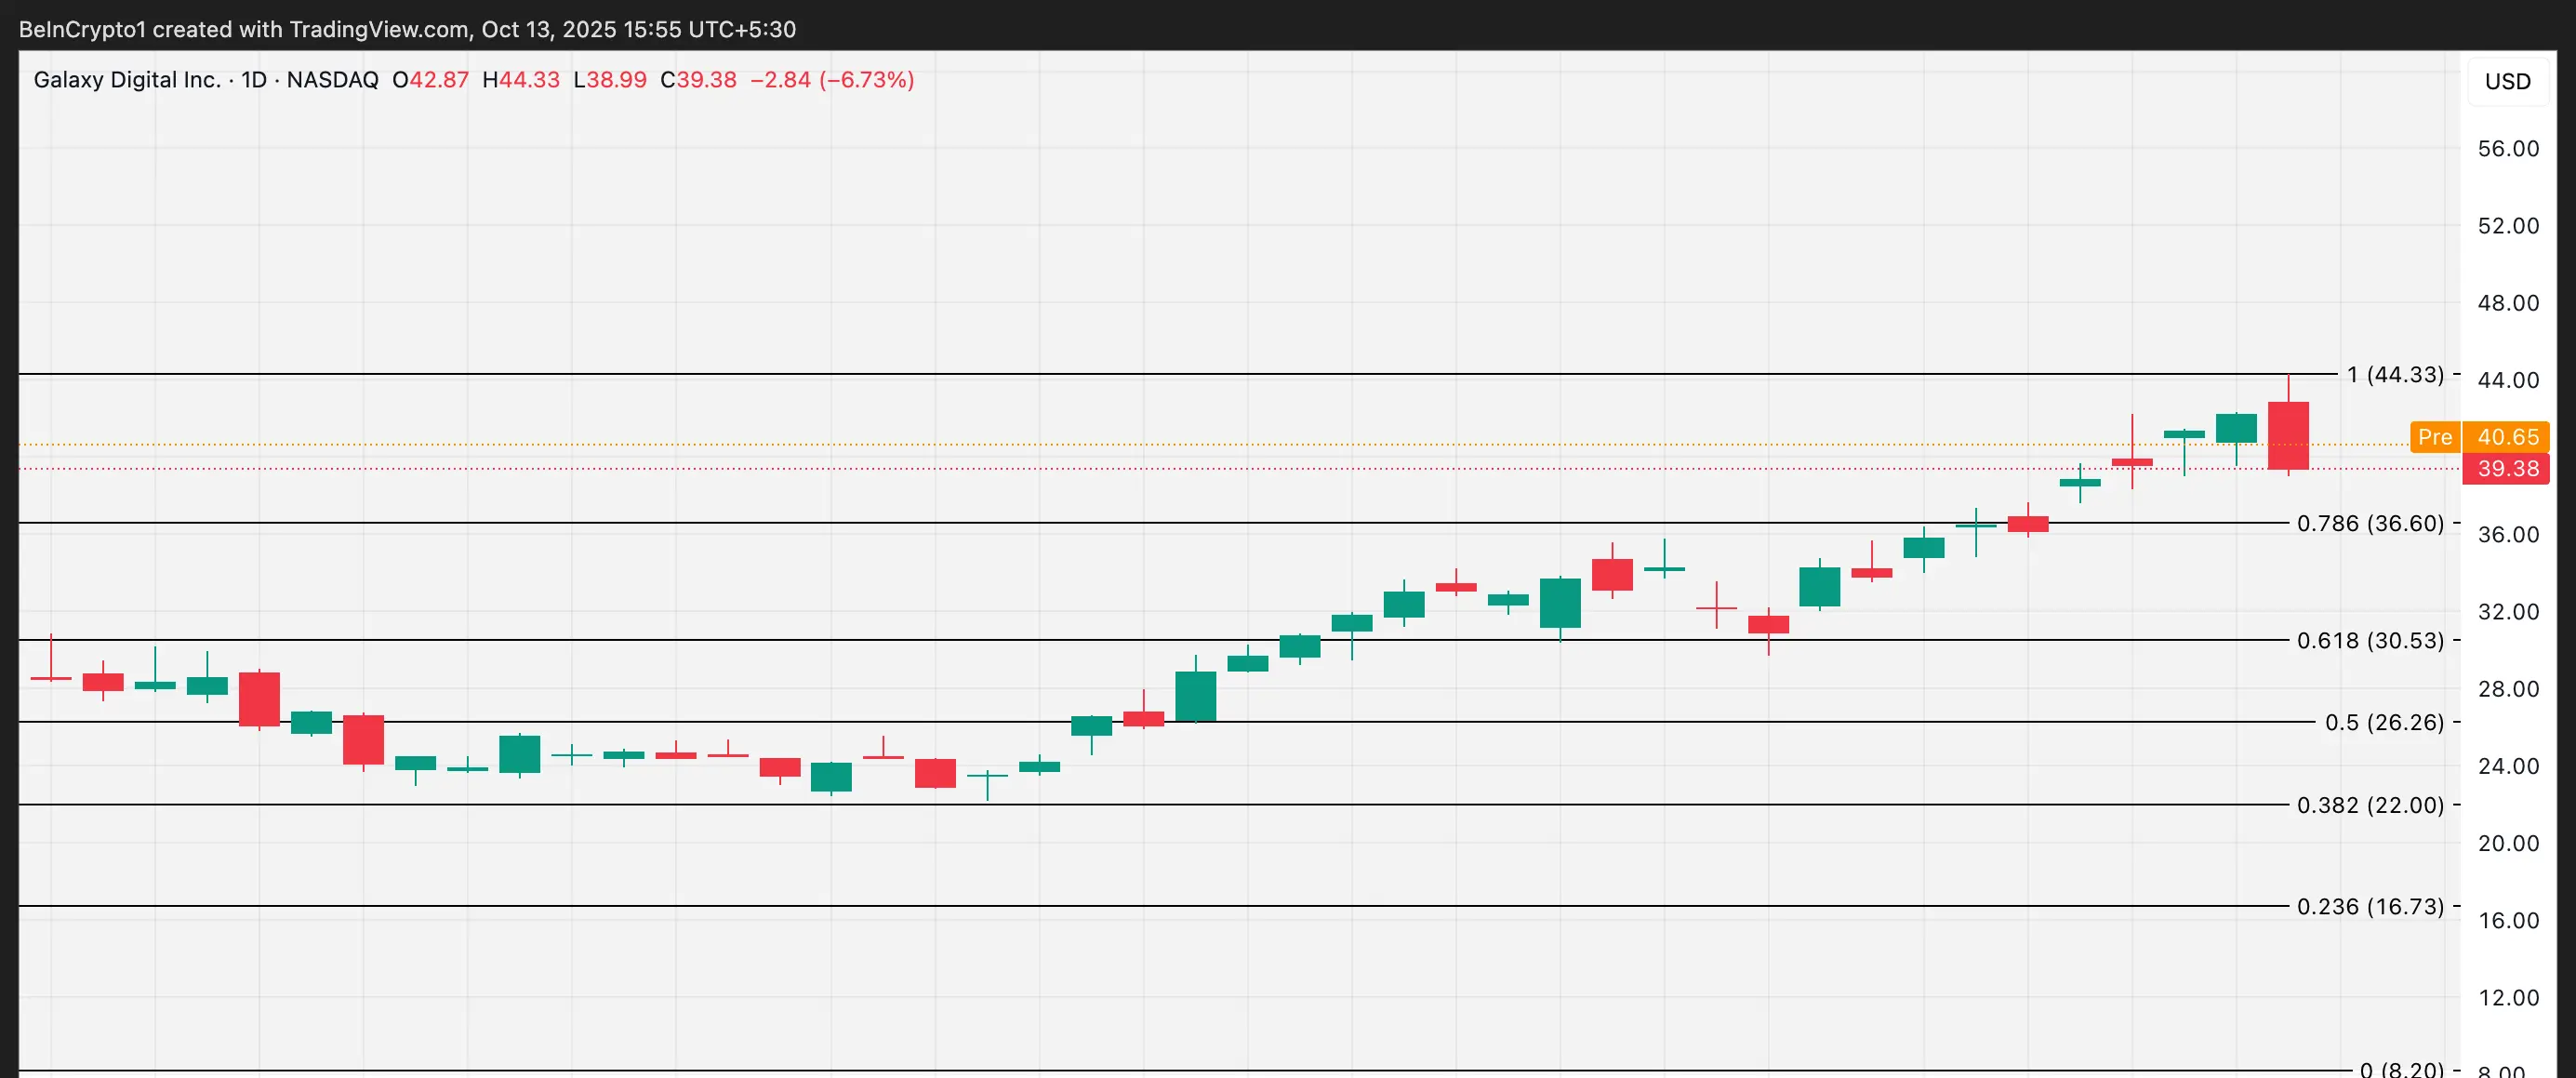Click the 56.00 price axis label
The height and width of the screenshot is (1078, 2576).
[x=2507, y=149]
